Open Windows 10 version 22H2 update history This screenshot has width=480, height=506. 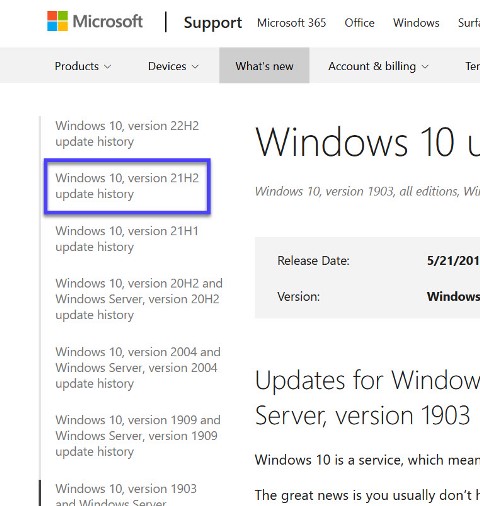click(x=127, y=134)
